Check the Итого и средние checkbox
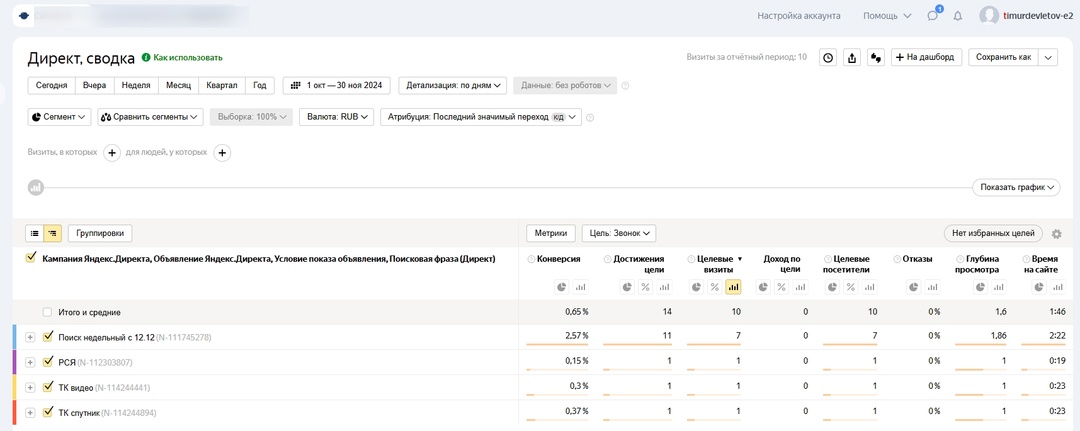This screenshot has width=1080, height=431. click(48, 313)
